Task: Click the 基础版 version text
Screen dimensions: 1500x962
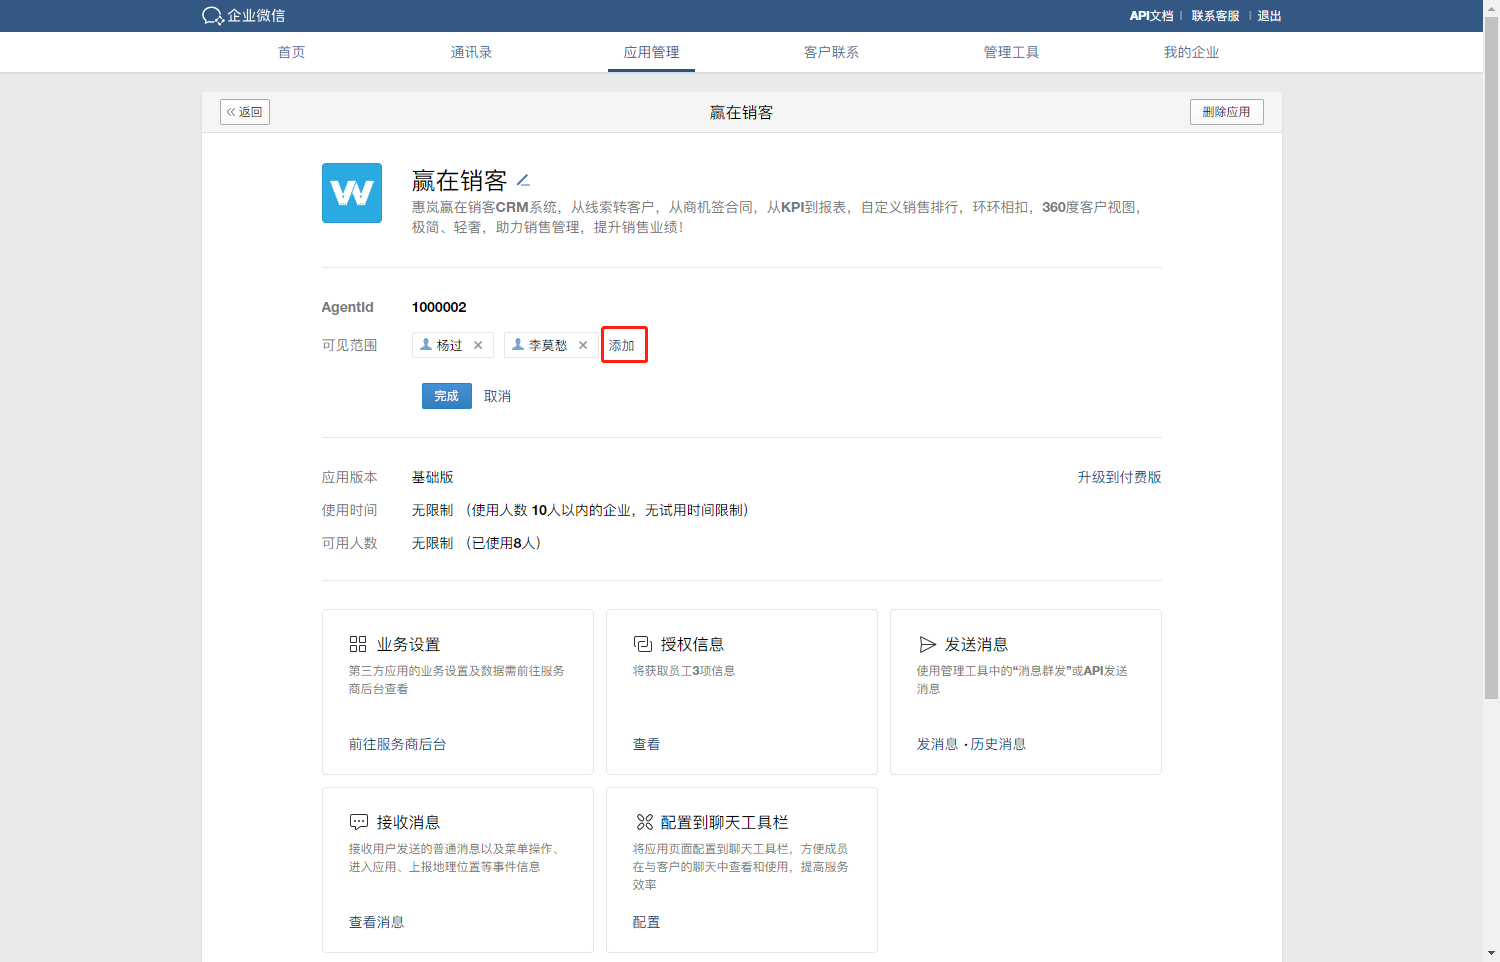Action: pos(432,477)
